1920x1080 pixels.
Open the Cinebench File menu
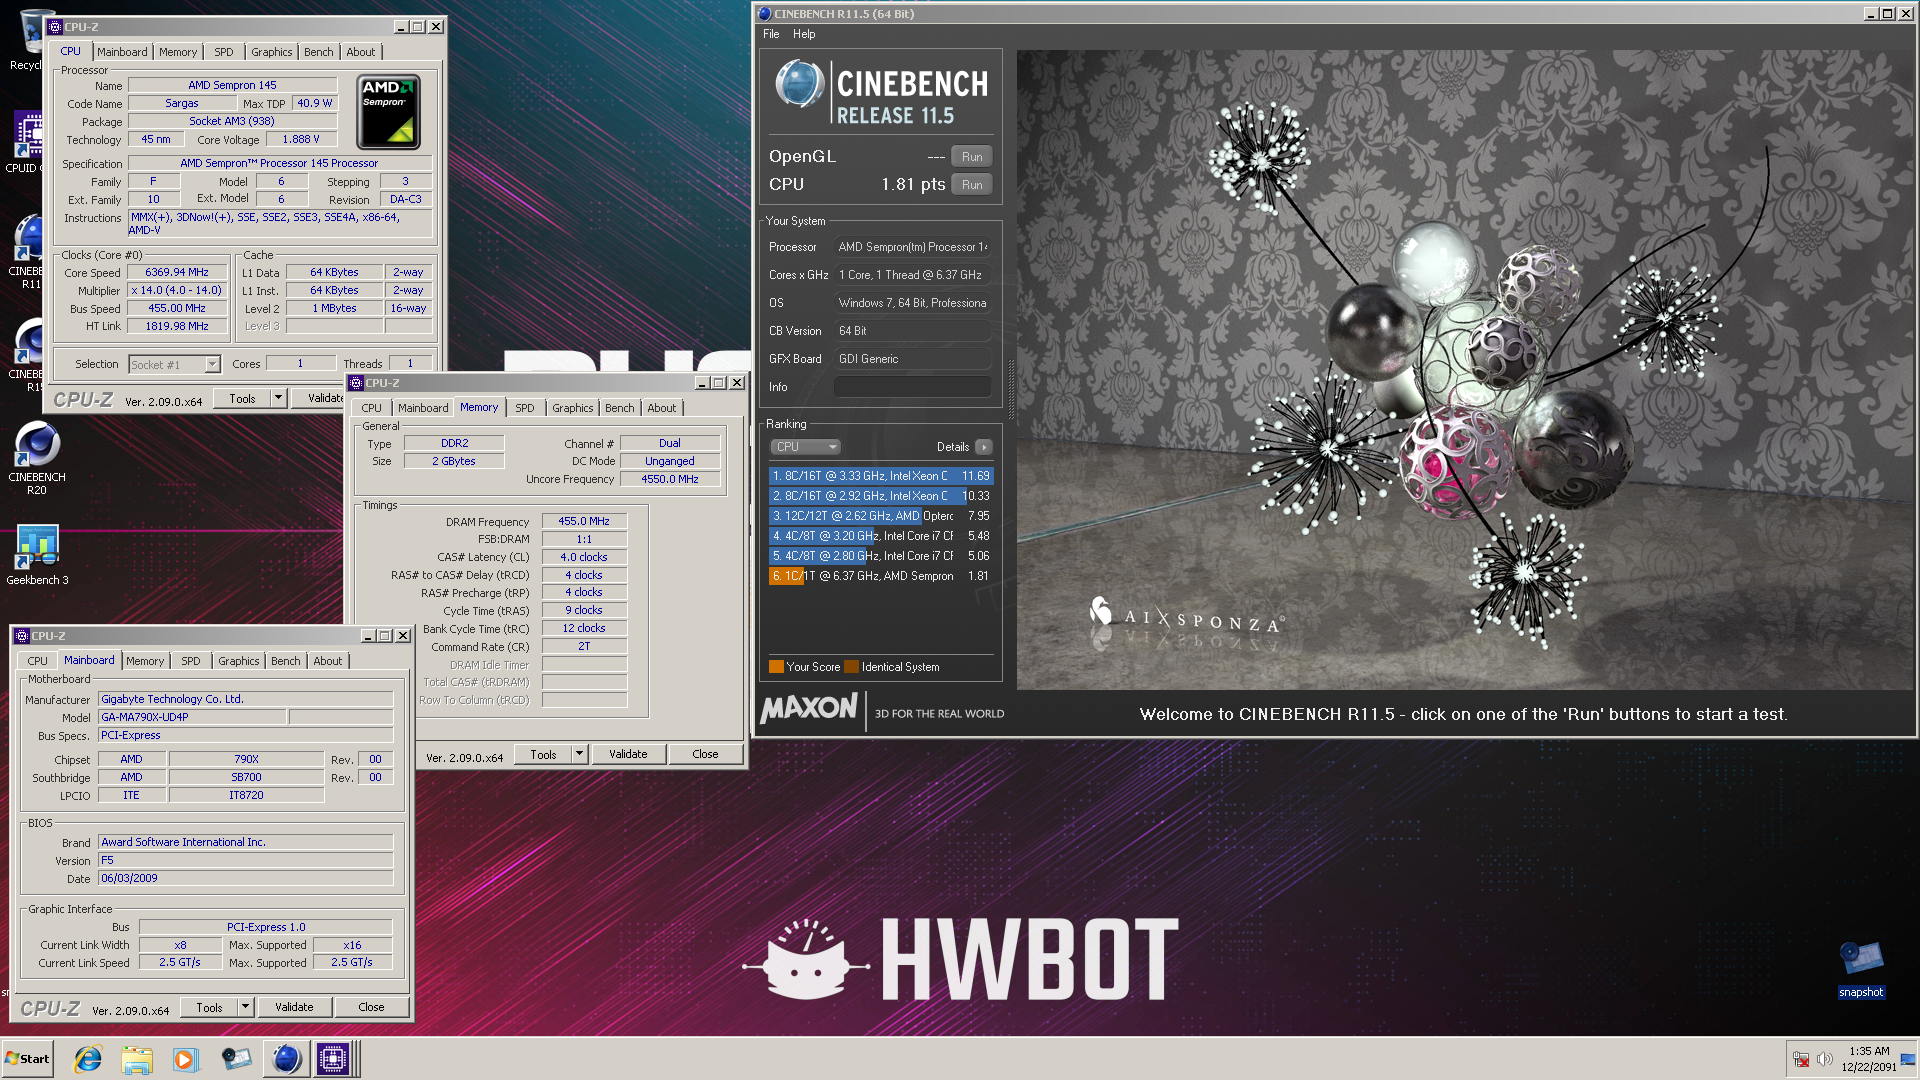[771, 34]
